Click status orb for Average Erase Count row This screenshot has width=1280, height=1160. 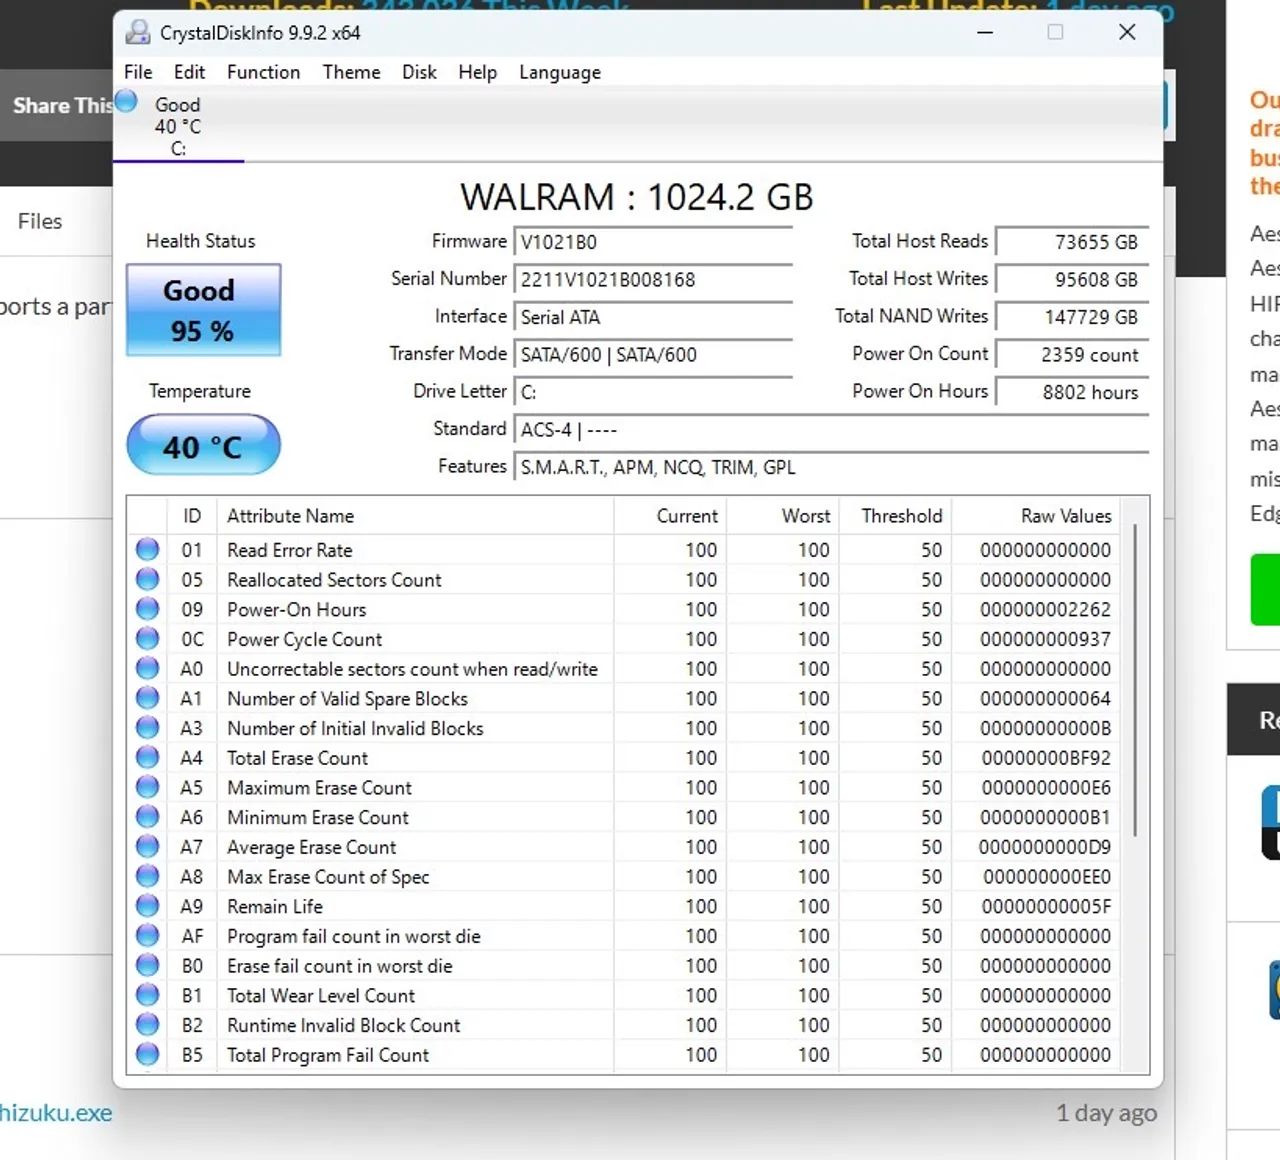click(147, 846)
